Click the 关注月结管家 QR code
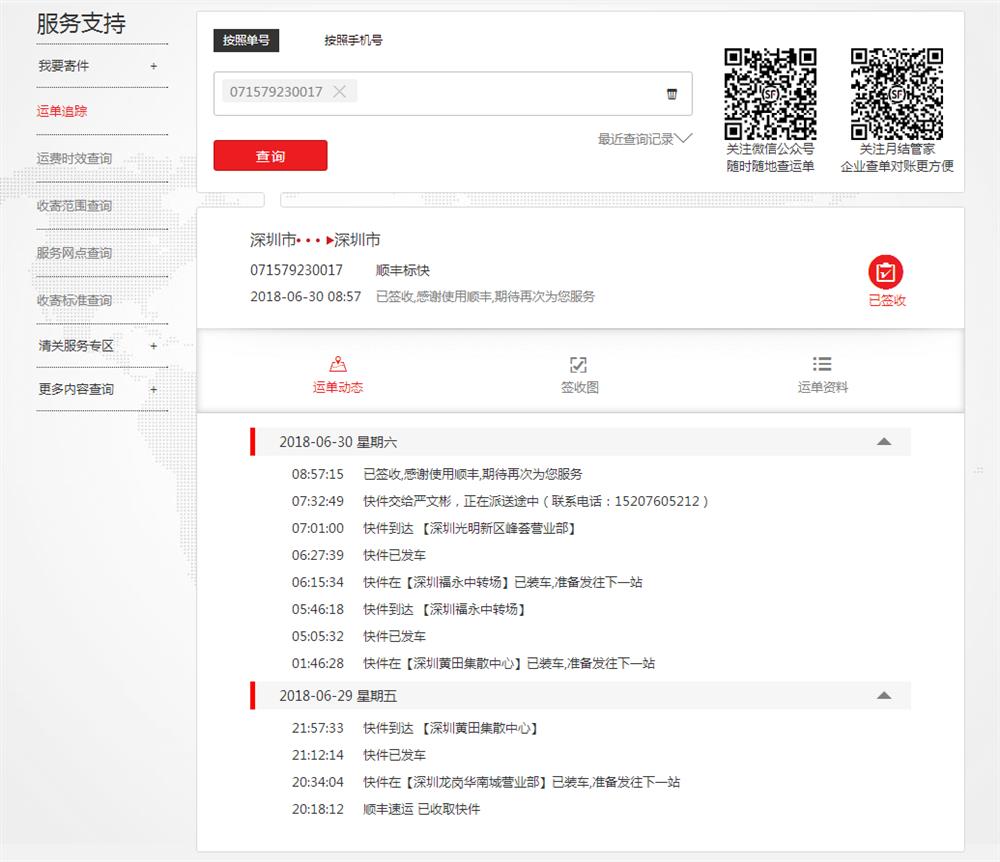Image resolution: width=1000 pixels, height=862 pixels. [897, 94]
